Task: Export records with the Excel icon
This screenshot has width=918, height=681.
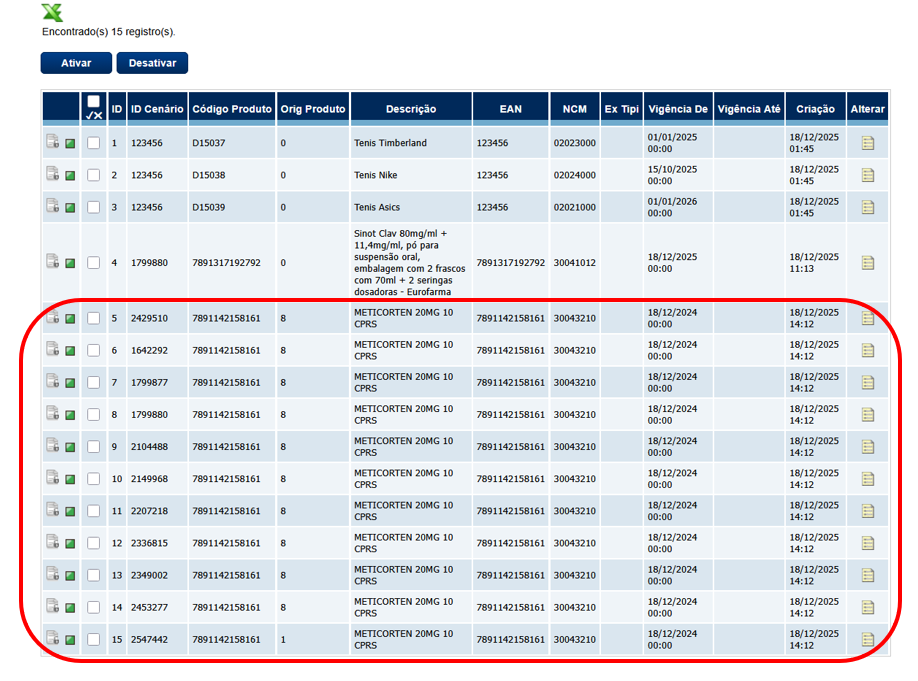Action: (x=52, y=12)
